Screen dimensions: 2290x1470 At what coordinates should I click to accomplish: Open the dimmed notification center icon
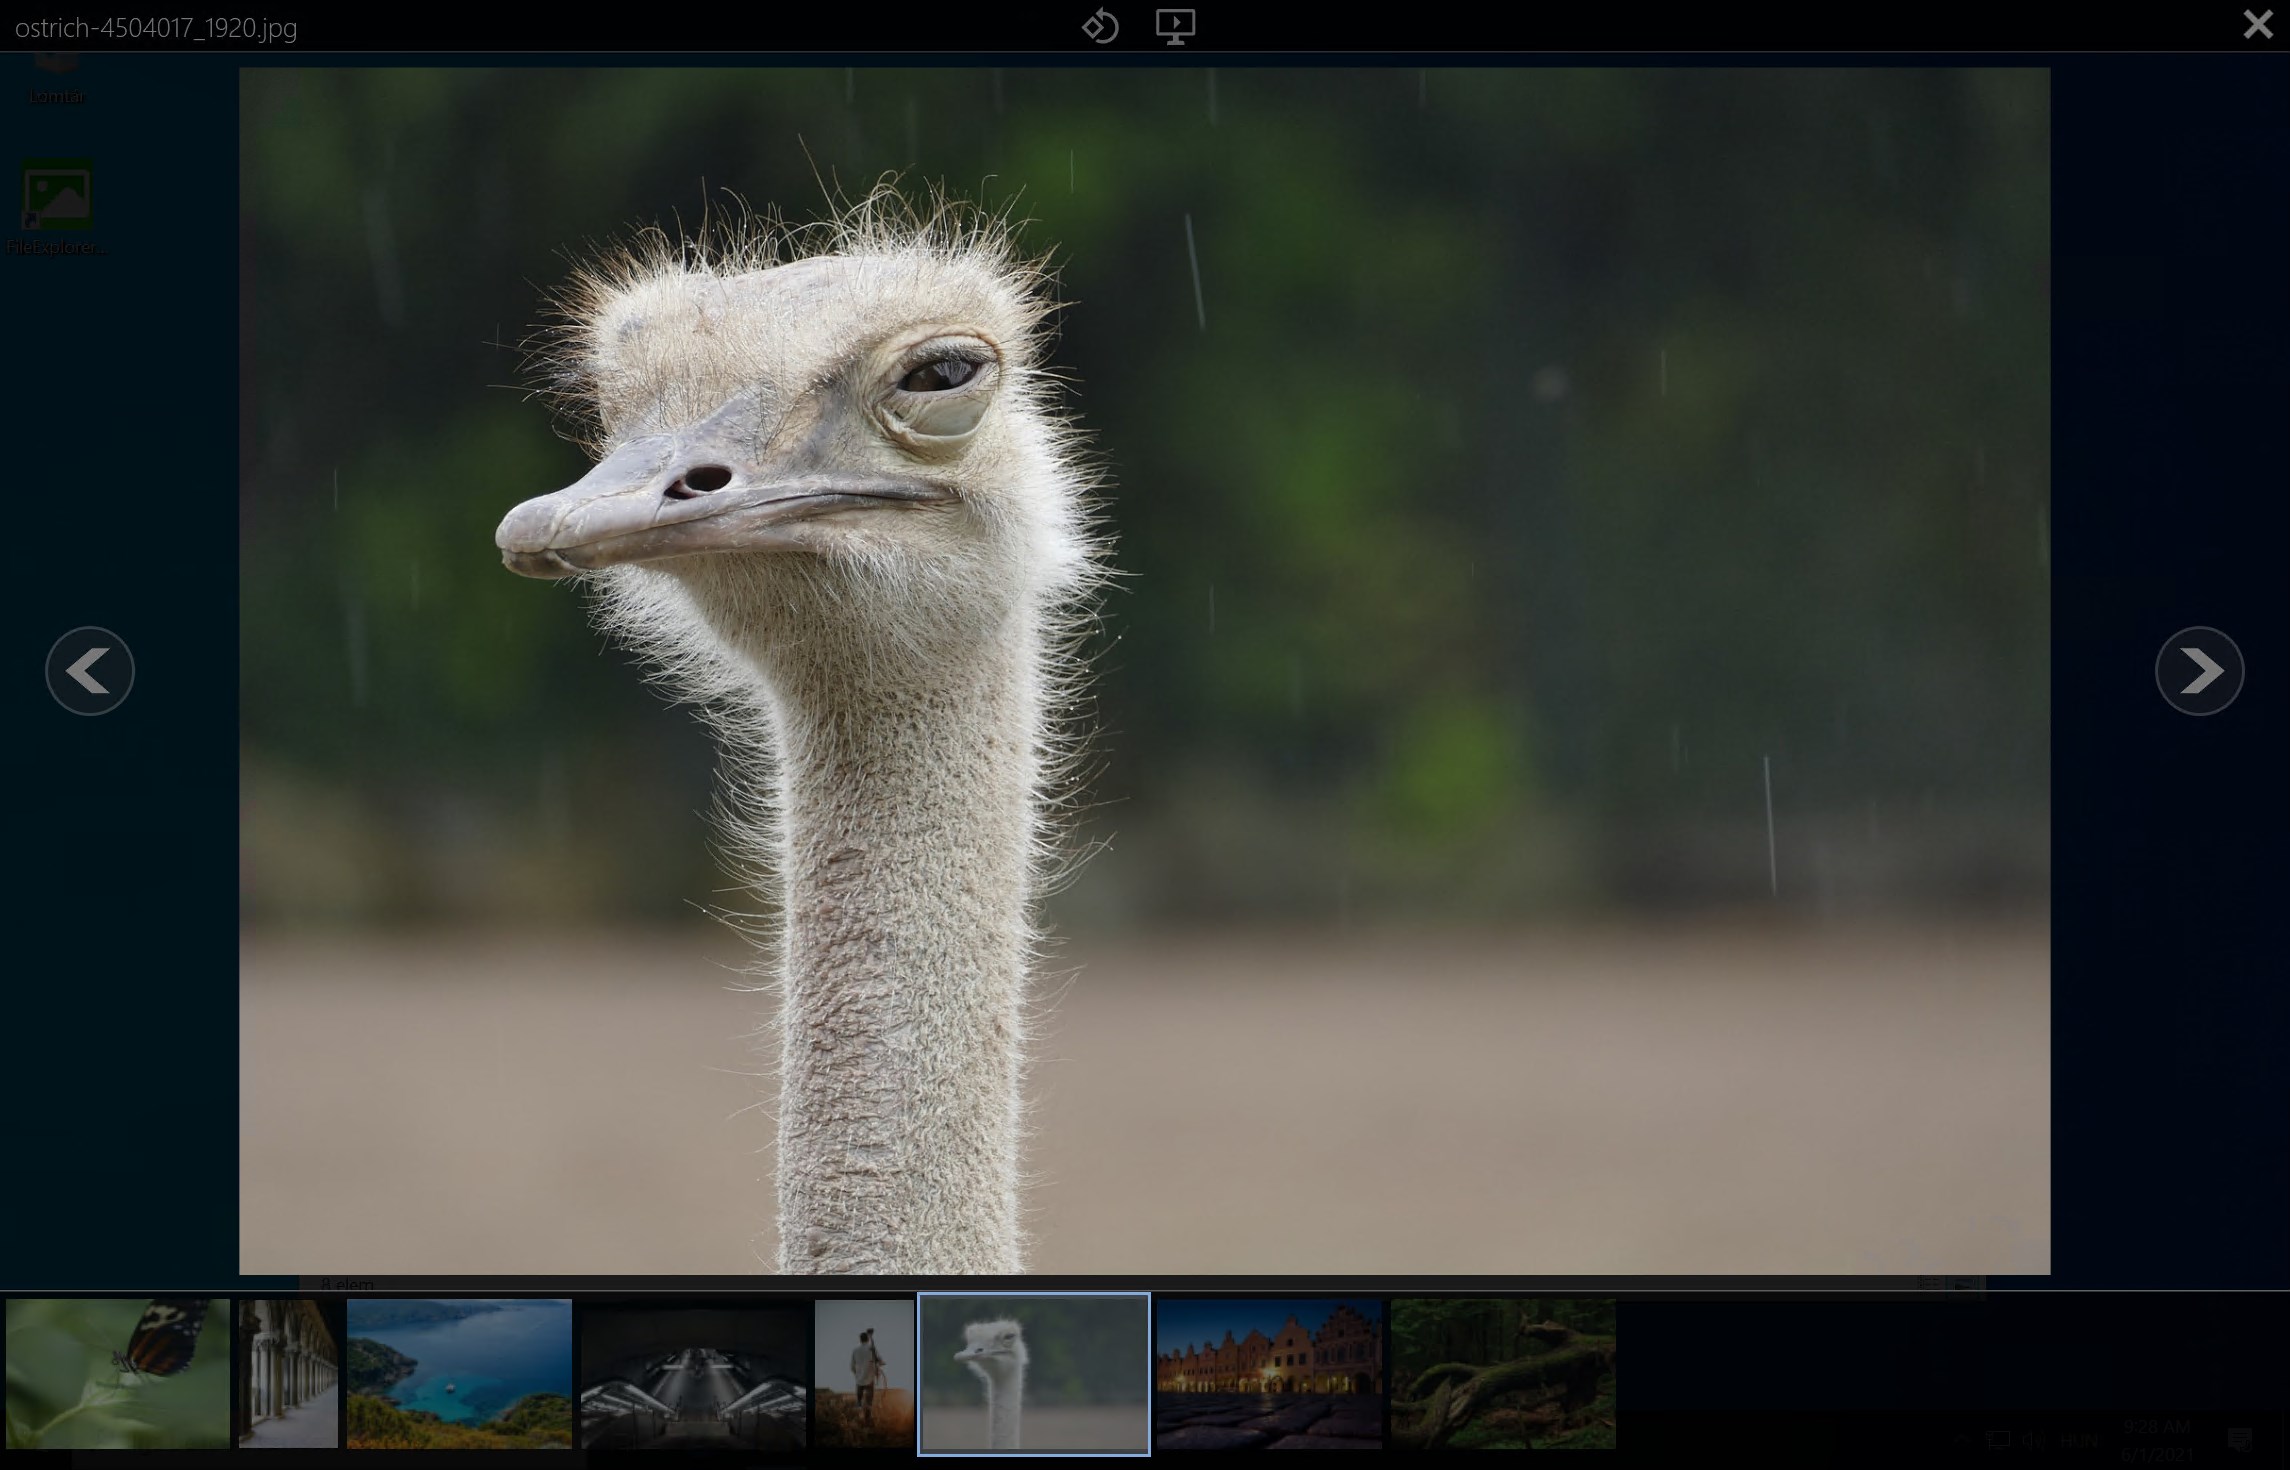tap(2240, 1440)
